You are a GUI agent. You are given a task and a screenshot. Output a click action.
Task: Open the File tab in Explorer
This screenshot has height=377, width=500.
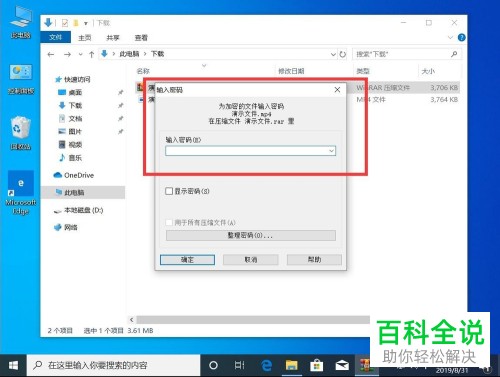(55, 37)
